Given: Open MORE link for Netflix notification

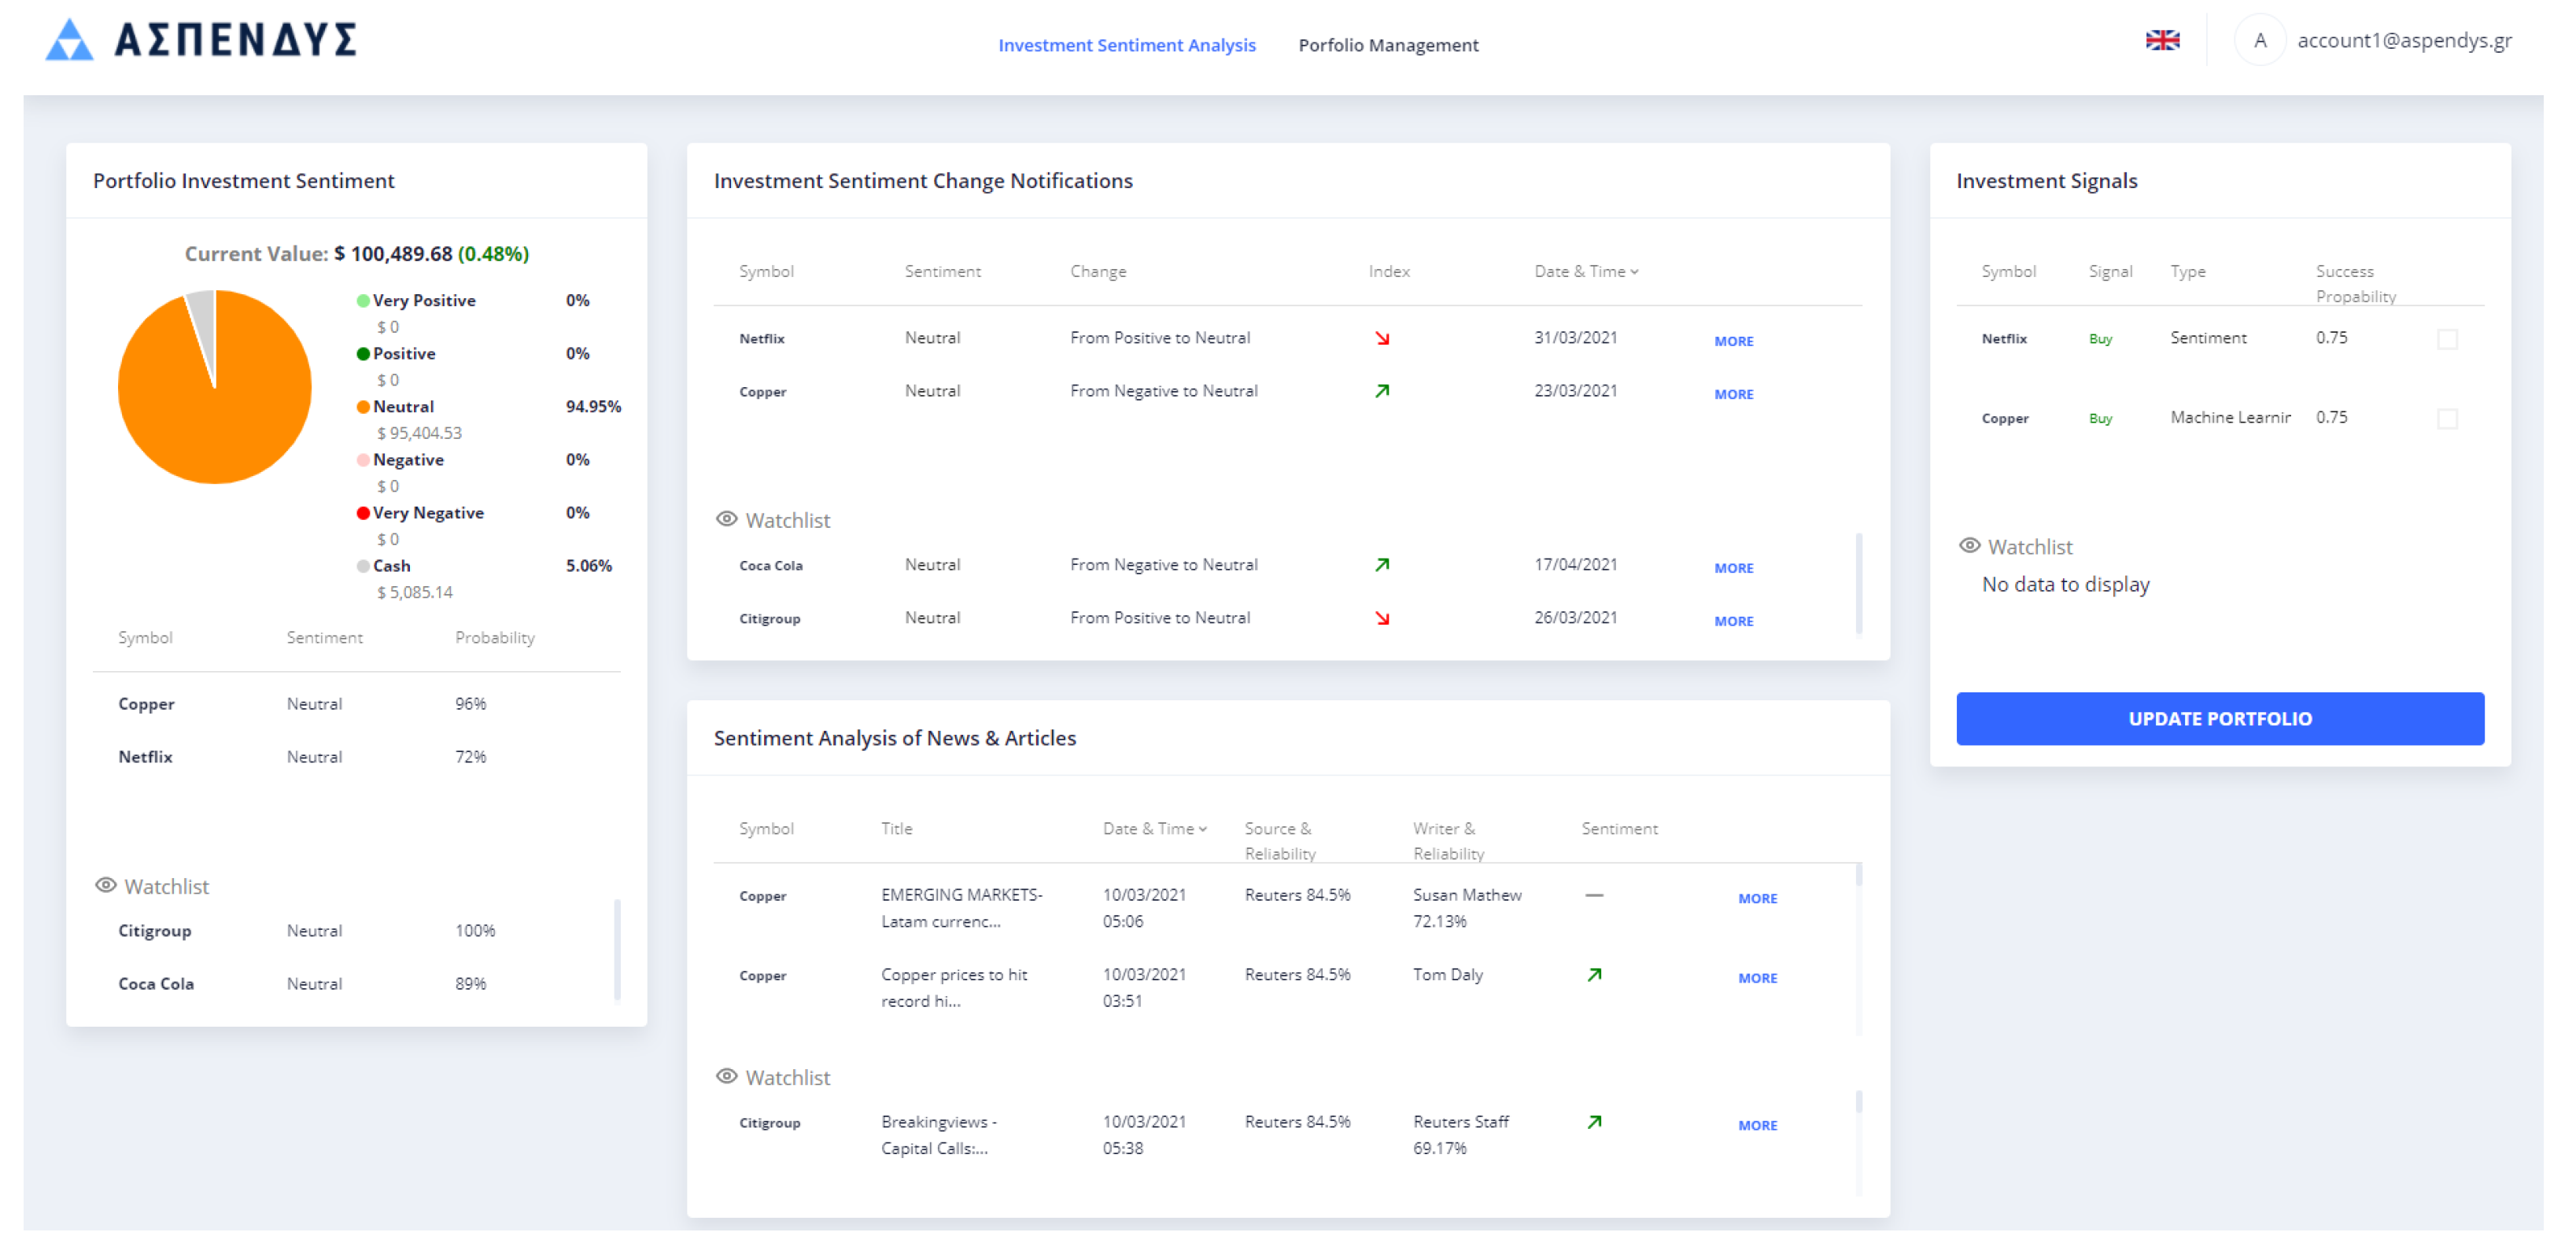Looking at the screenshot, I should pos(1733,342).
